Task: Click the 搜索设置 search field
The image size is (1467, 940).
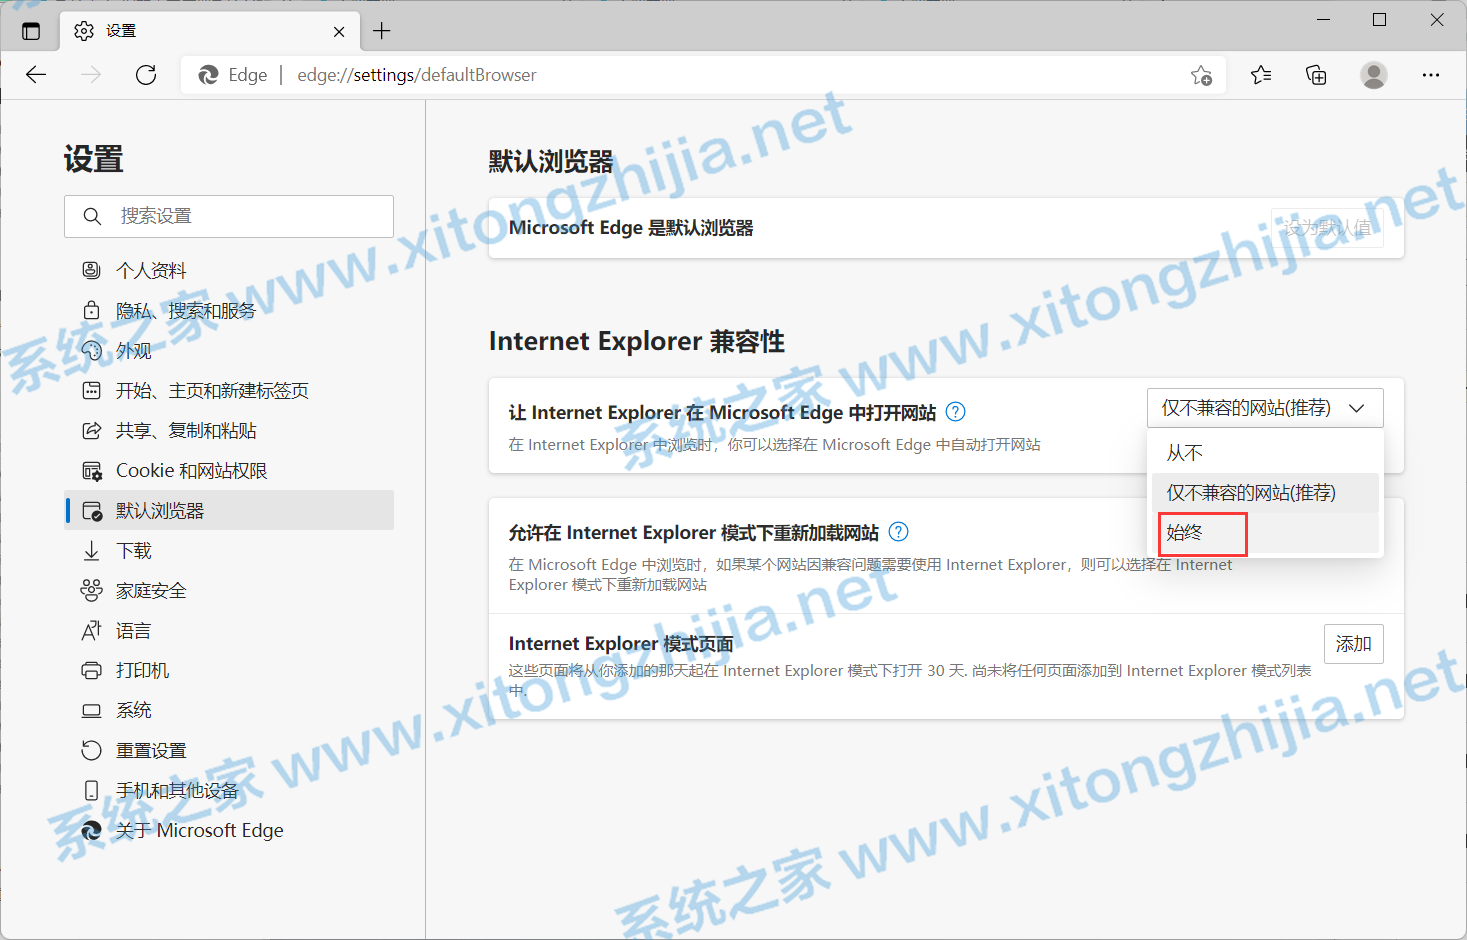Action: click(x=228, y=216)
